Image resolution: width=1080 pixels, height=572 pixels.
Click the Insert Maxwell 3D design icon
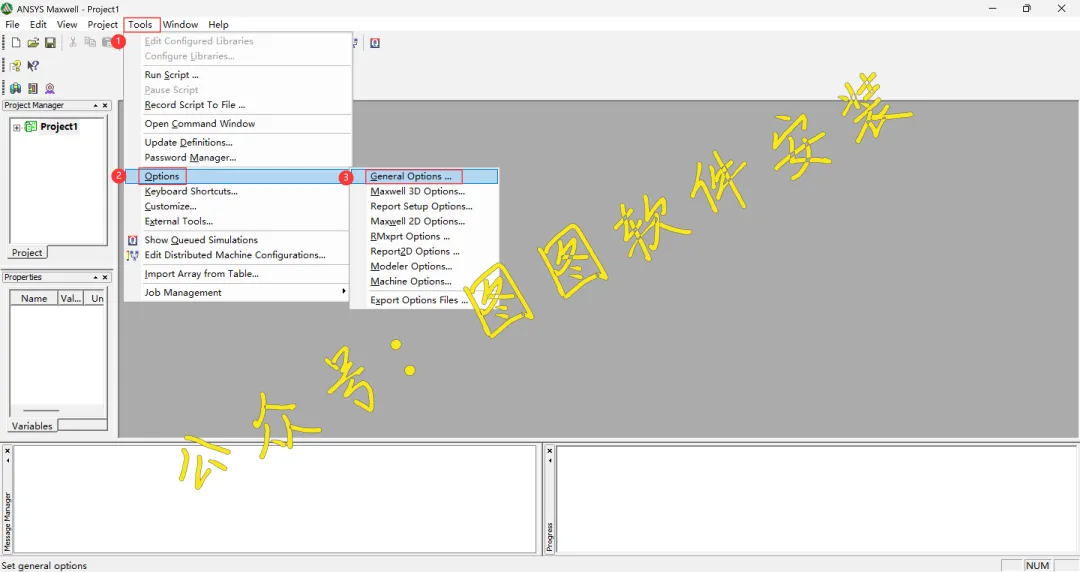(x=15, y=88)
